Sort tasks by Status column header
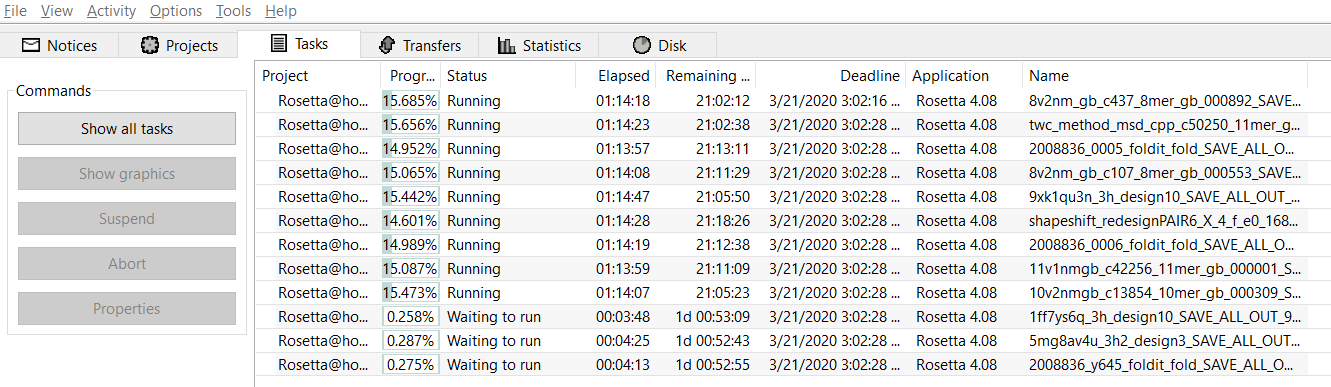This screenshot has height=387, width=1331. click(508, 76)
